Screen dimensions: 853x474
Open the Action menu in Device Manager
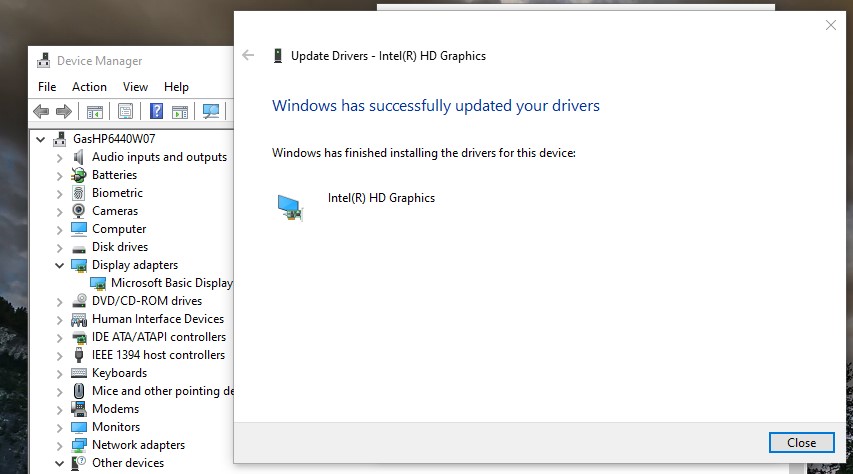tap(89, 87)
